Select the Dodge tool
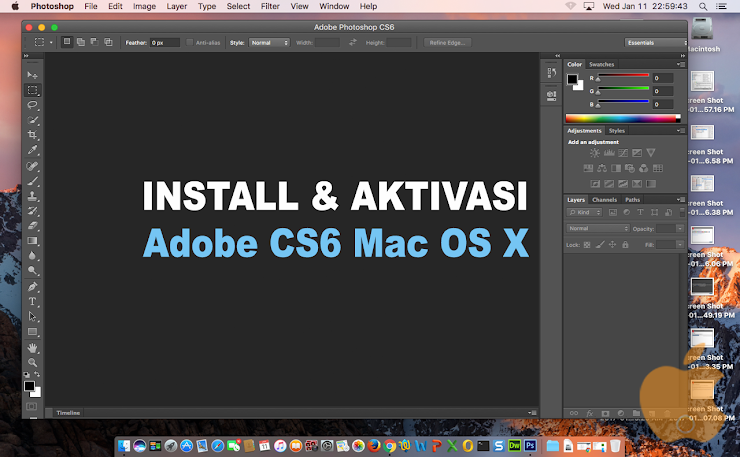This screenshot has width=740, height=457. point(32,271)
